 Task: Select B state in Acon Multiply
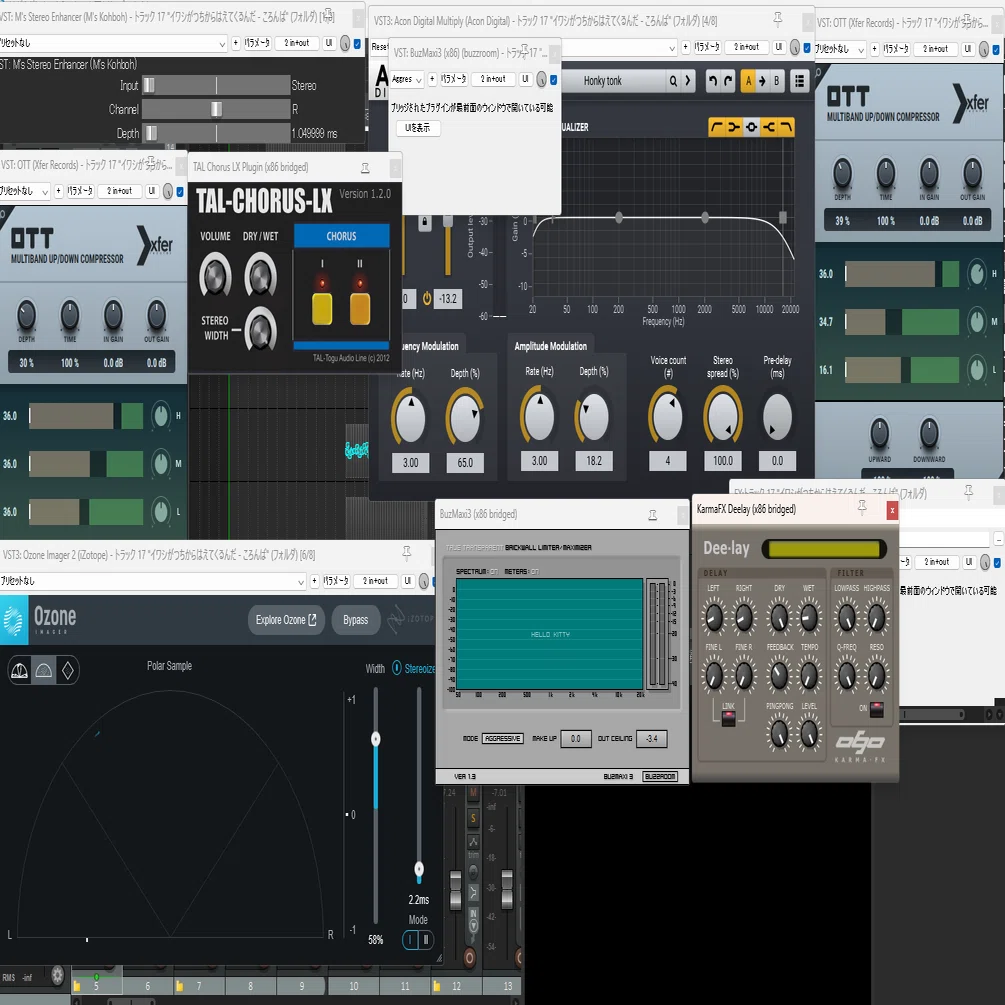point(776,81)
